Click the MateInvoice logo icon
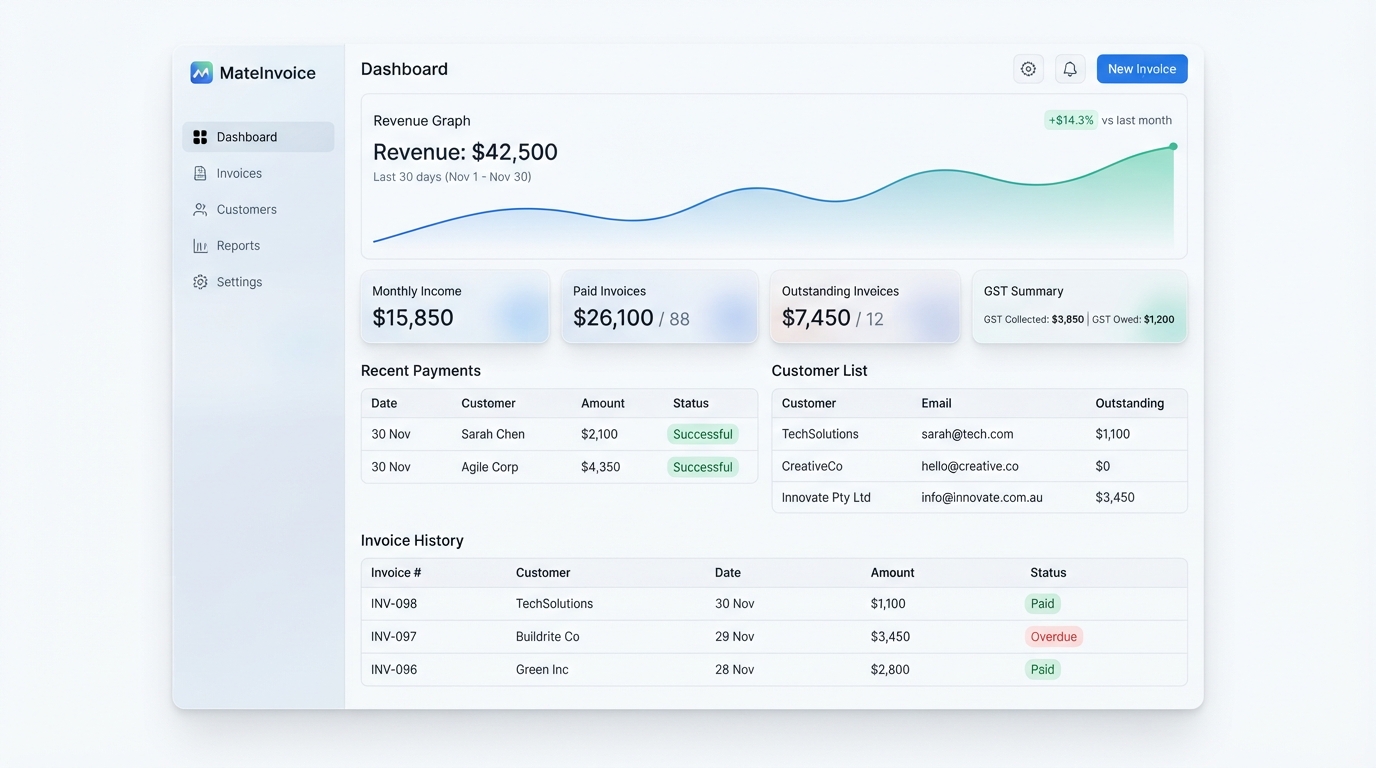The image size is (1376, 768). (202, 73)
